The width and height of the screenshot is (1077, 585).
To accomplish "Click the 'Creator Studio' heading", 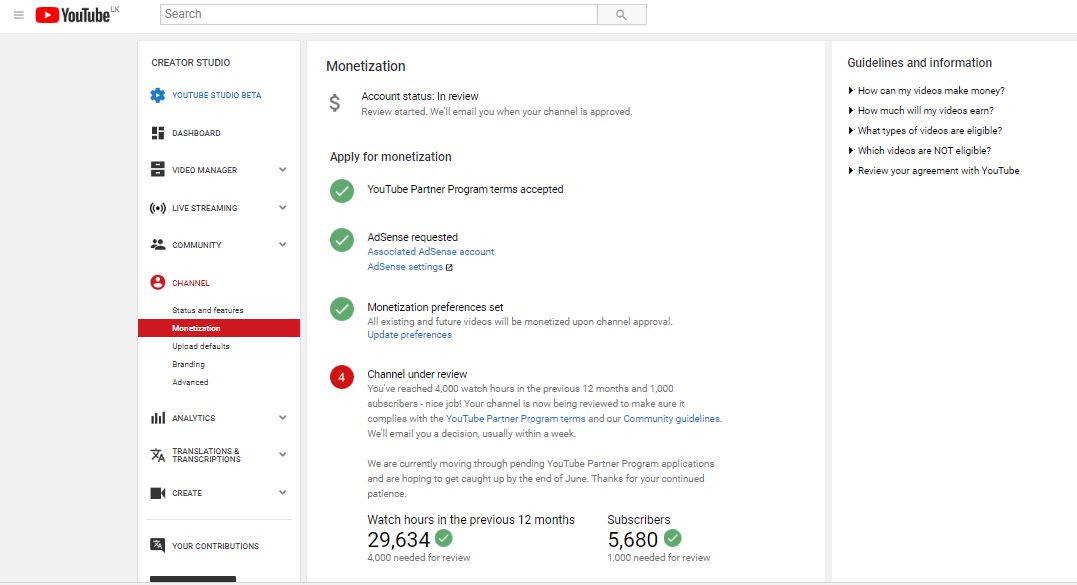I will [191, 62].
